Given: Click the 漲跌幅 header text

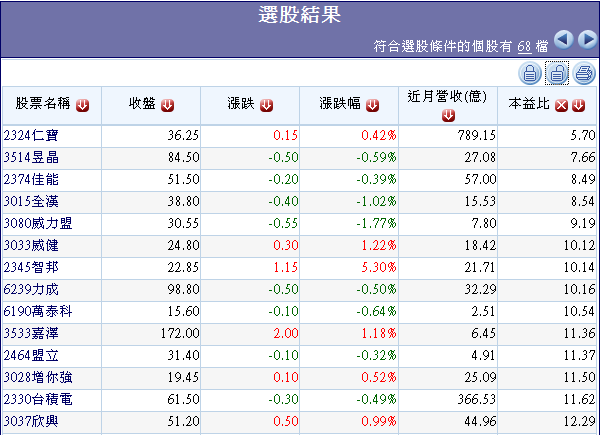Looking at the screenshot, I should [340, 103].
